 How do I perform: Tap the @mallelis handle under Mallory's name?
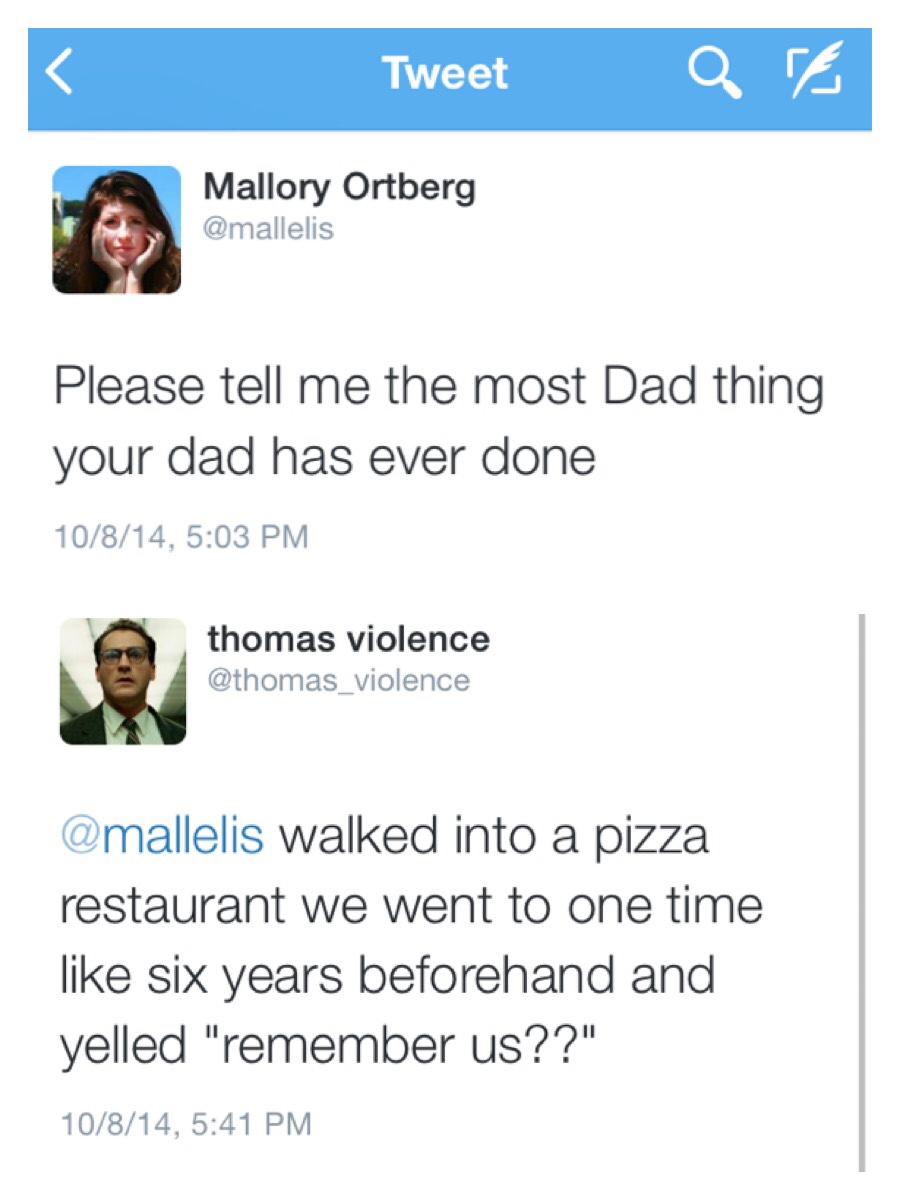pos(268,229)
